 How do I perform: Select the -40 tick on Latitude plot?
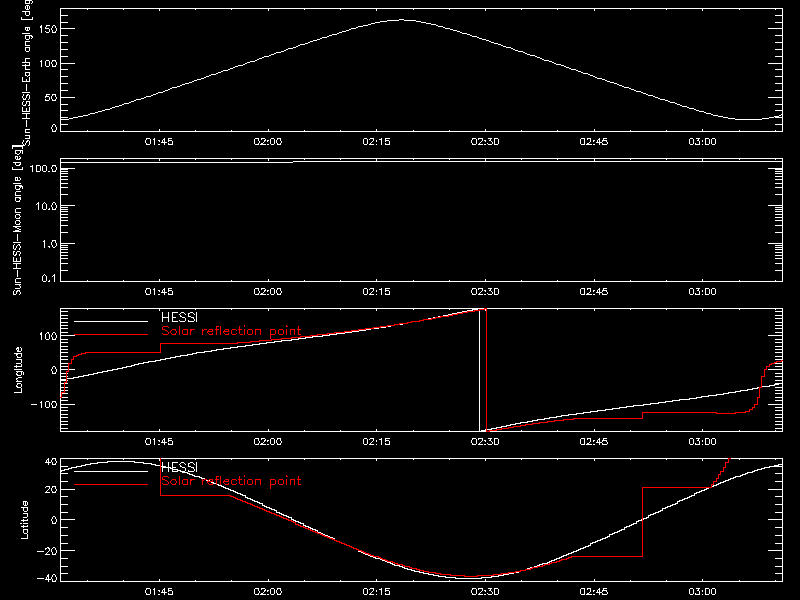pyautogui.click(x=47, y=578)
